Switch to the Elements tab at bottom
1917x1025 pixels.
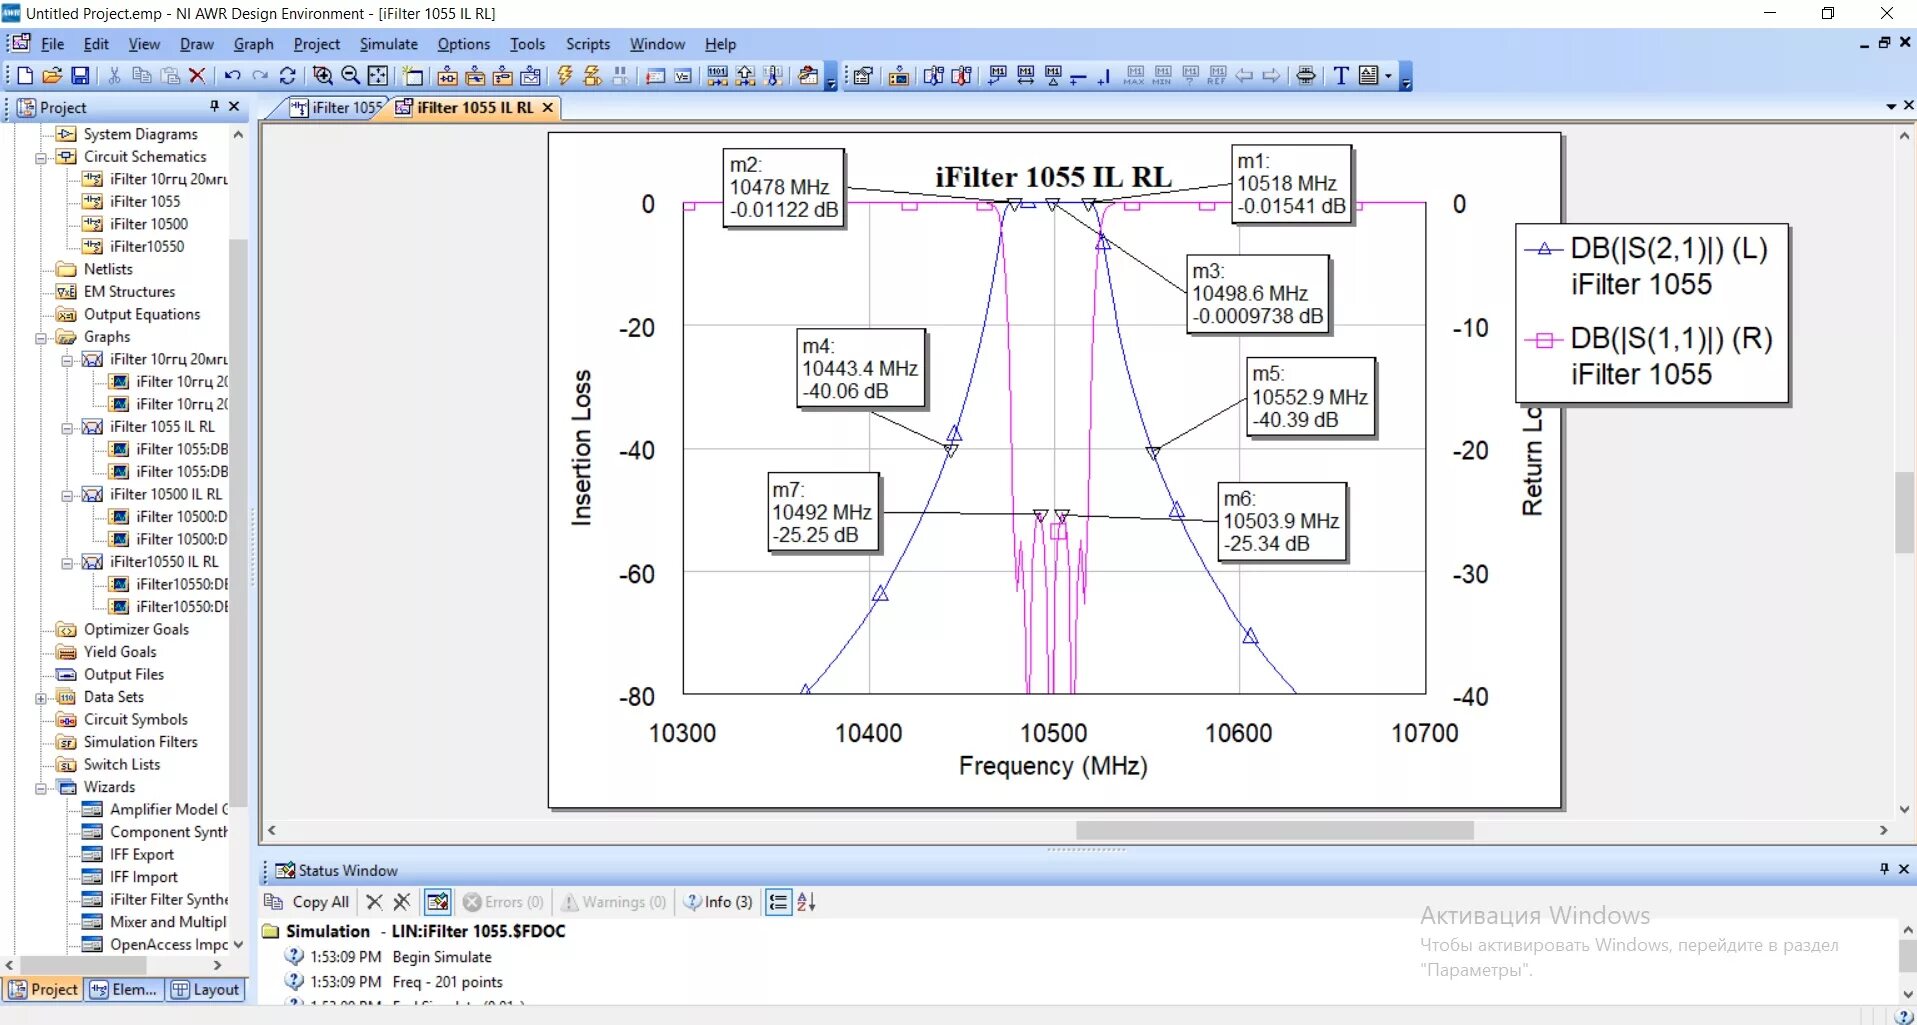click(x=124, y=989)
